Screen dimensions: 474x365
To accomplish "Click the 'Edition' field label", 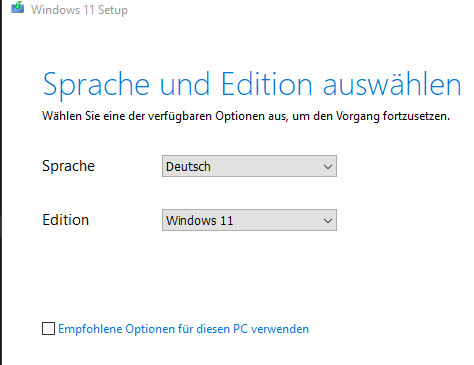I will [x=66, y=220].
